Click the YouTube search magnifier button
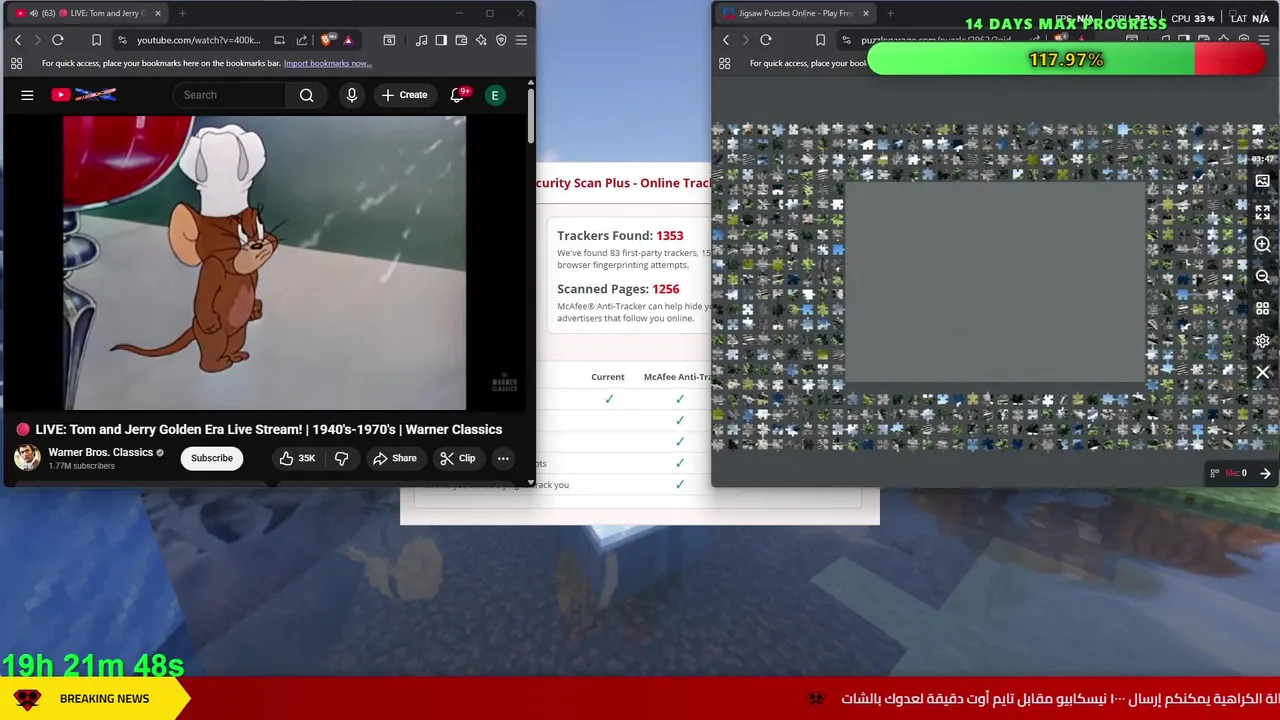 pyautogui.click(x=307, y=95)
